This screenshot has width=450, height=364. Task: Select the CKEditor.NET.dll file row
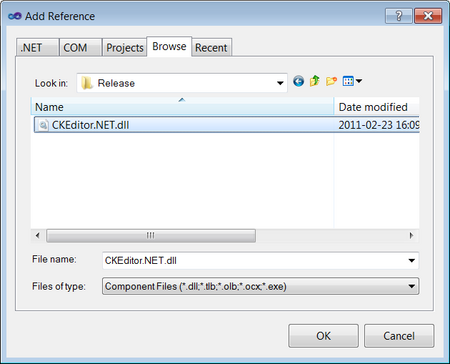pyautogui.click(x=227, y=125)
